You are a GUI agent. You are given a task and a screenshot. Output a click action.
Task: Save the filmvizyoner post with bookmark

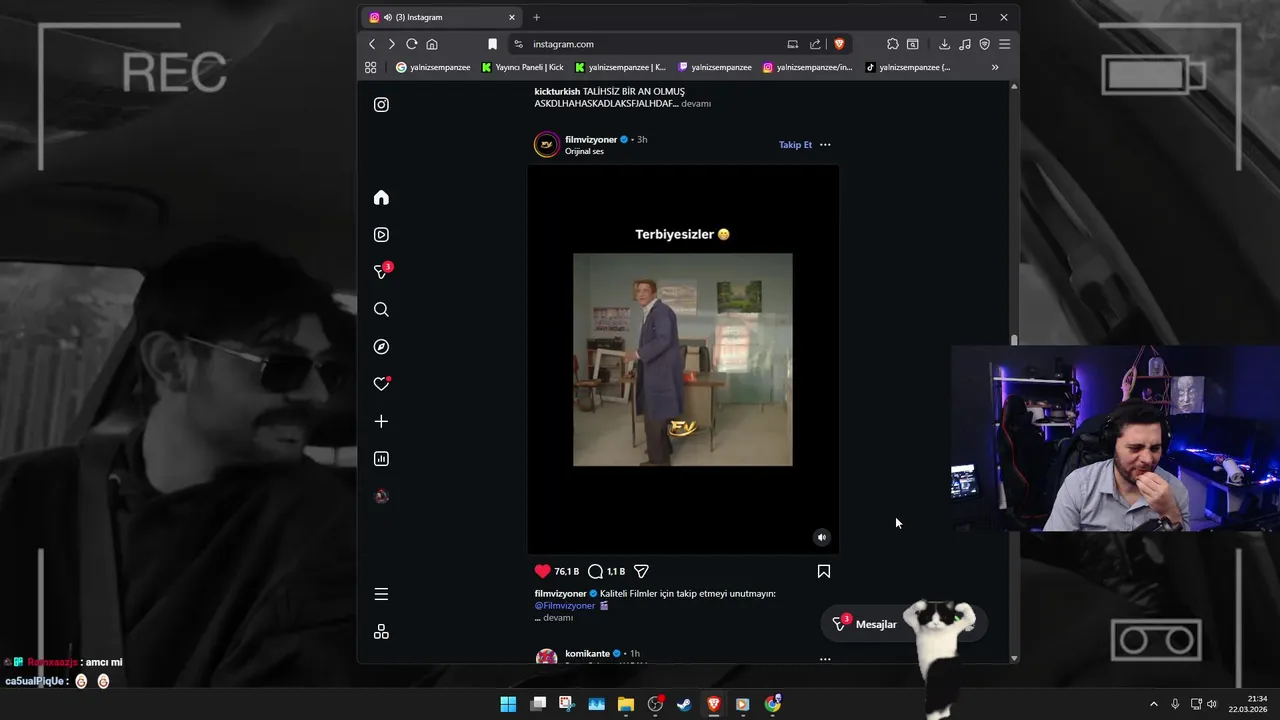coord(824,571)
